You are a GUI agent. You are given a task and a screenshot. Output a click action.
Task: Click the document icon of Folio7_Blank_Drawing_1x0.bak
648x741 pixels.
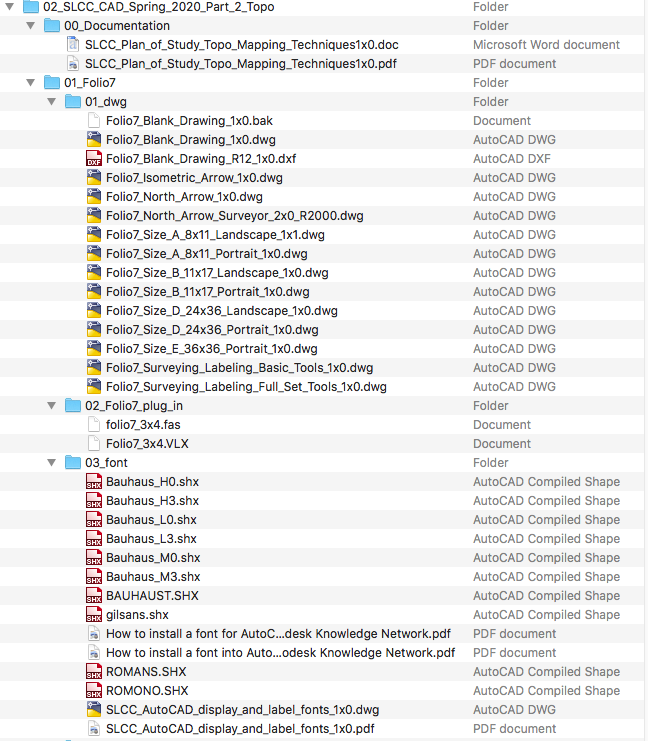point(94,121)
